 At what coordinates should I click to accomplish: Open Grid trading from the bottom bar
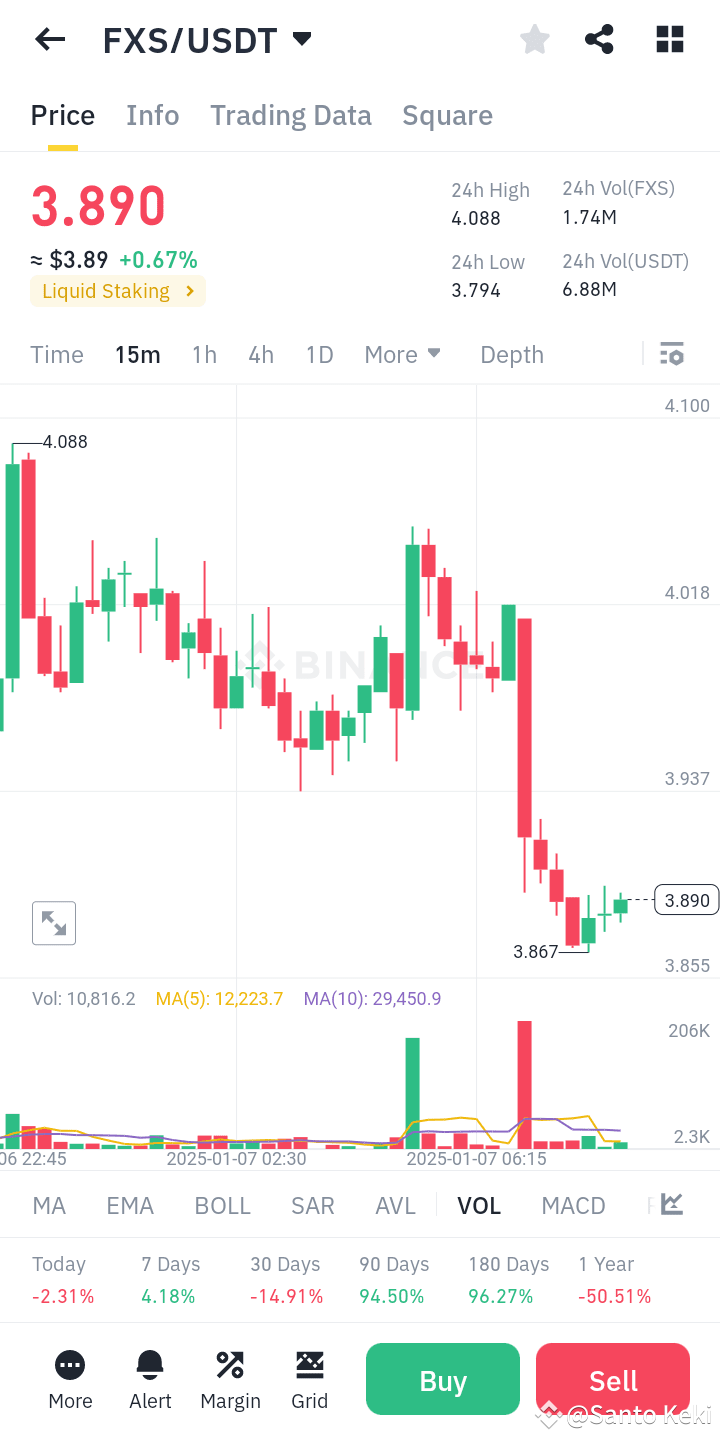[309, 1379]
